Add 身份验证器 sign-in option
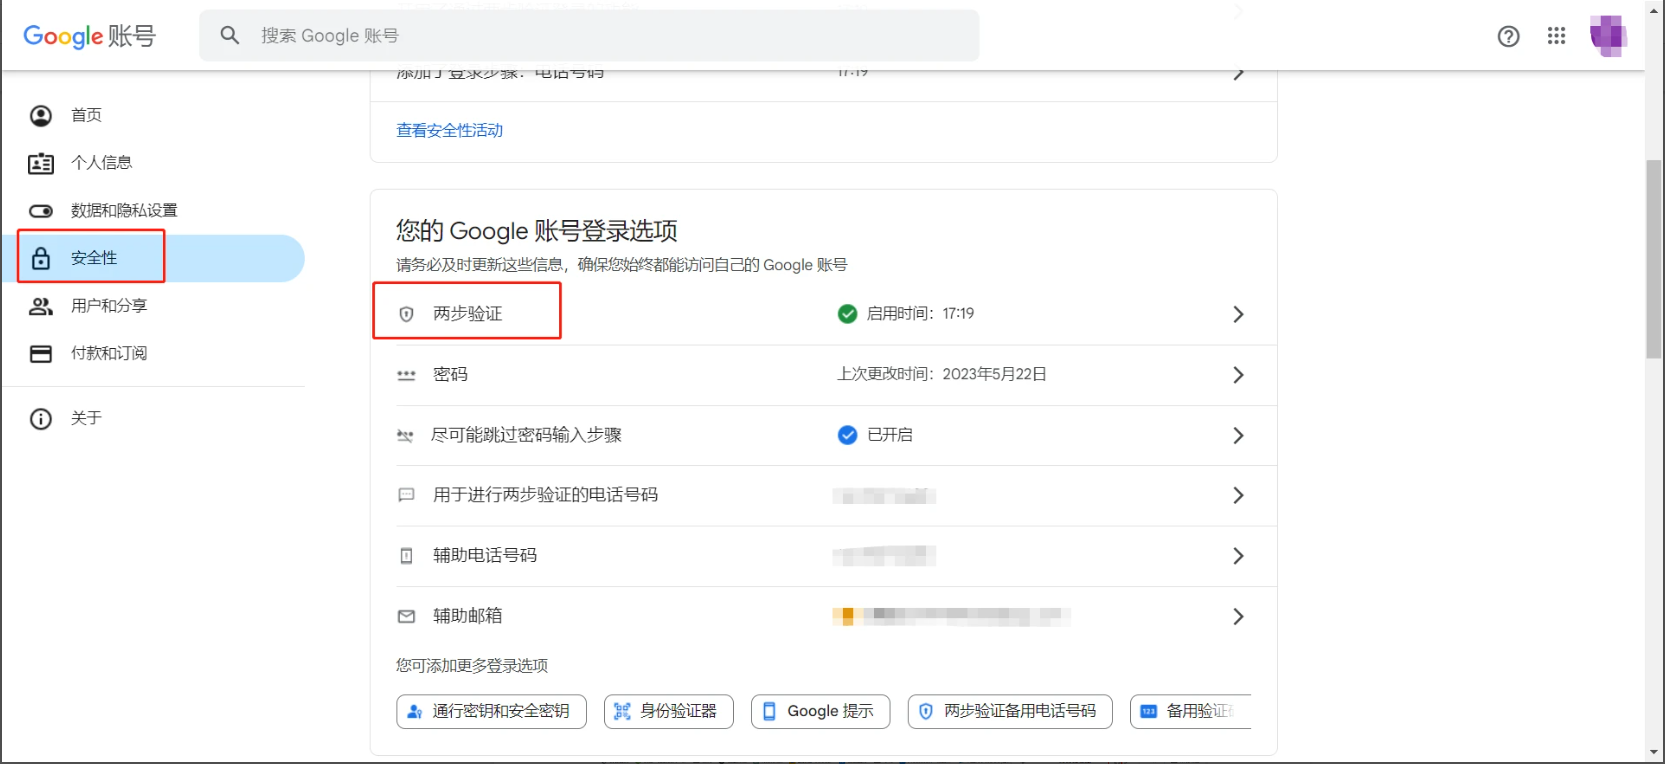Viewport: 1665px width, 764px height. [x=669, y=711]
